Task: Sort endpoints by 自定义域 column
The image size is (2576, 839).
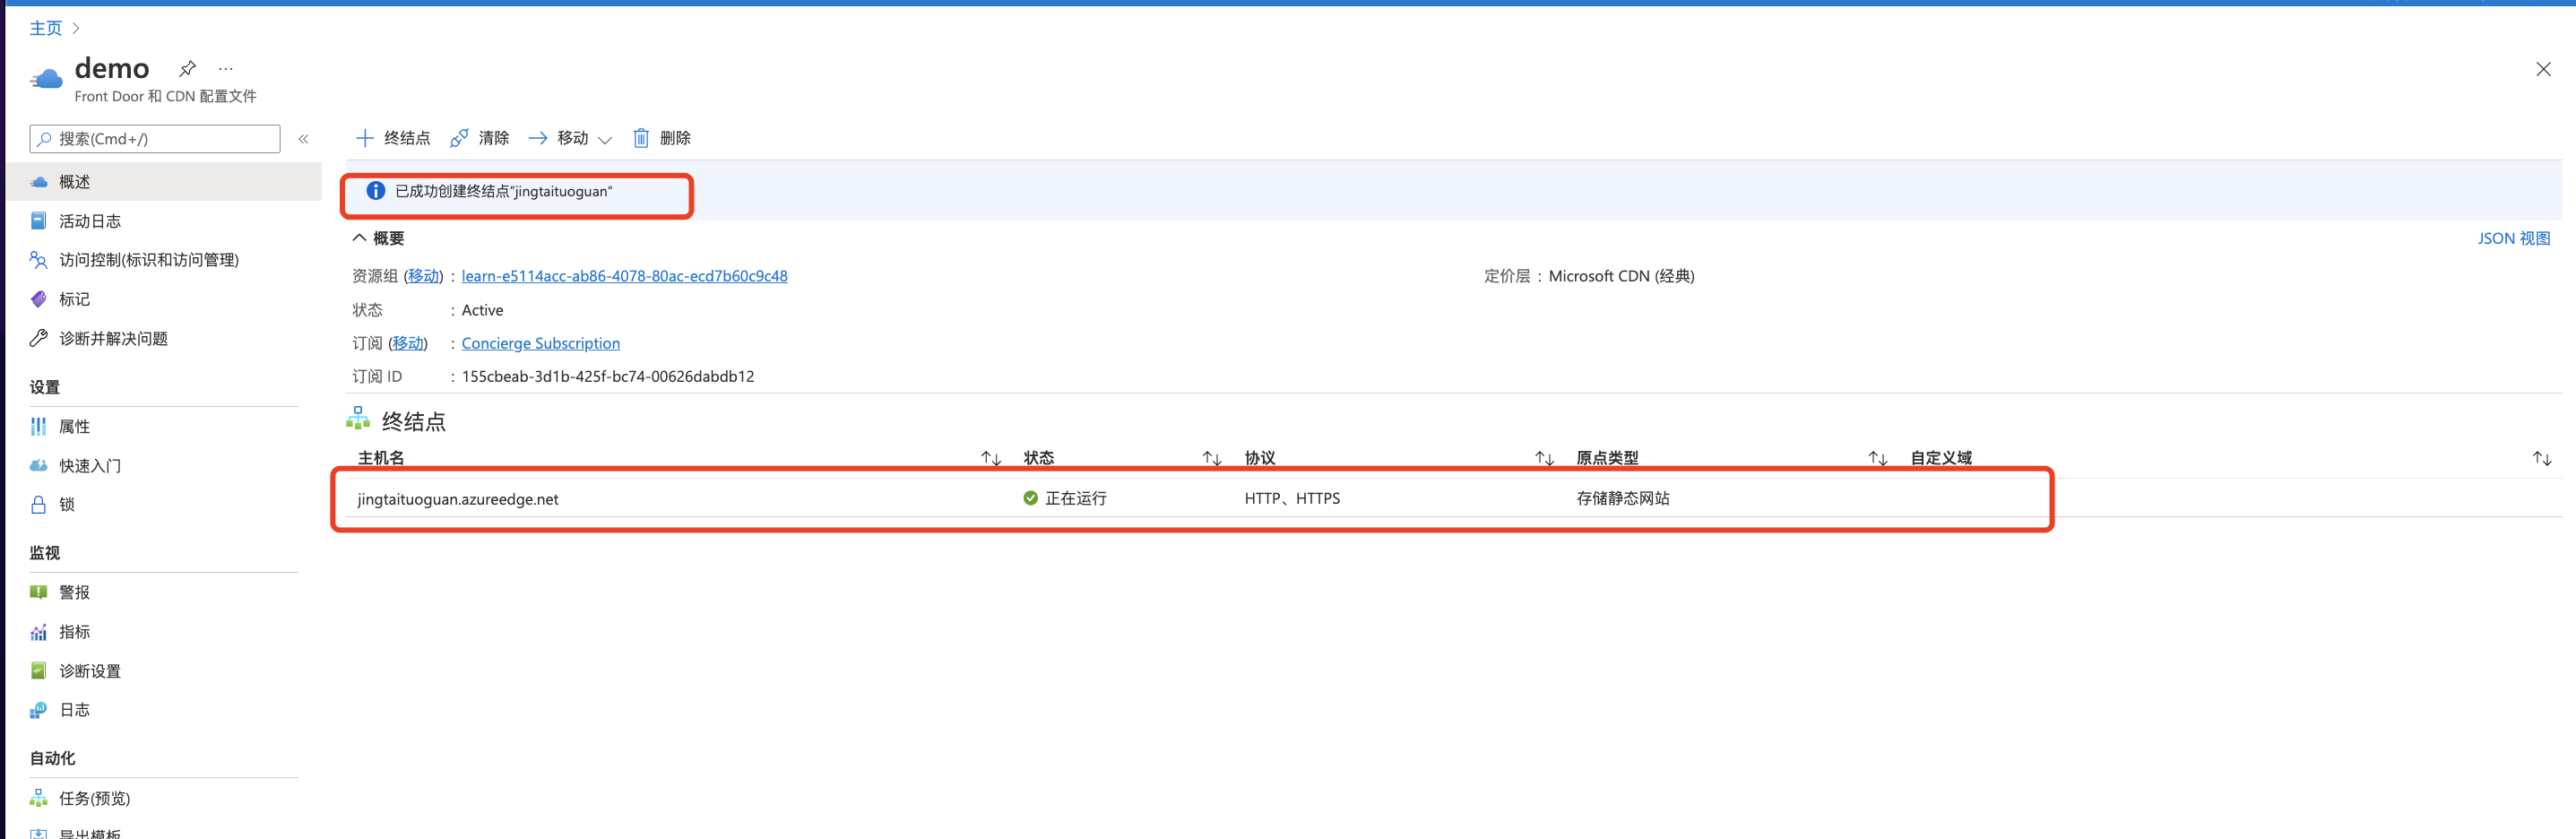Action: pyautogui.click(x=2542, y=458)
